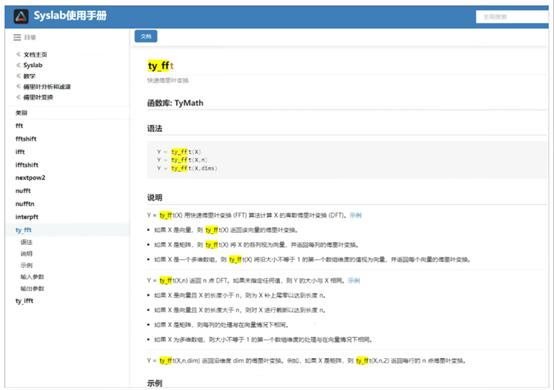Open the nufftn function page
The height and width of the screenshot is (390, 554).
coord(25,204)
